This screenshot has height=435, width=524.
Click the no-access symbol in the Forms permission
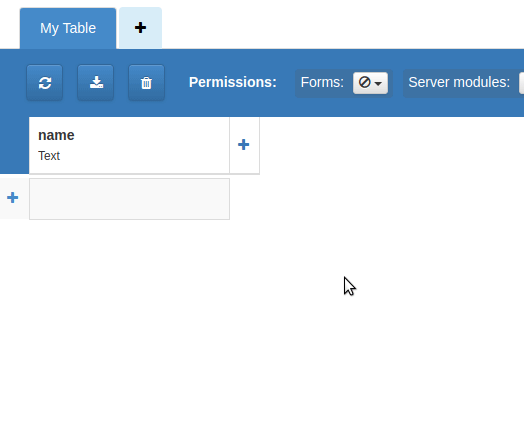point(364,82)
